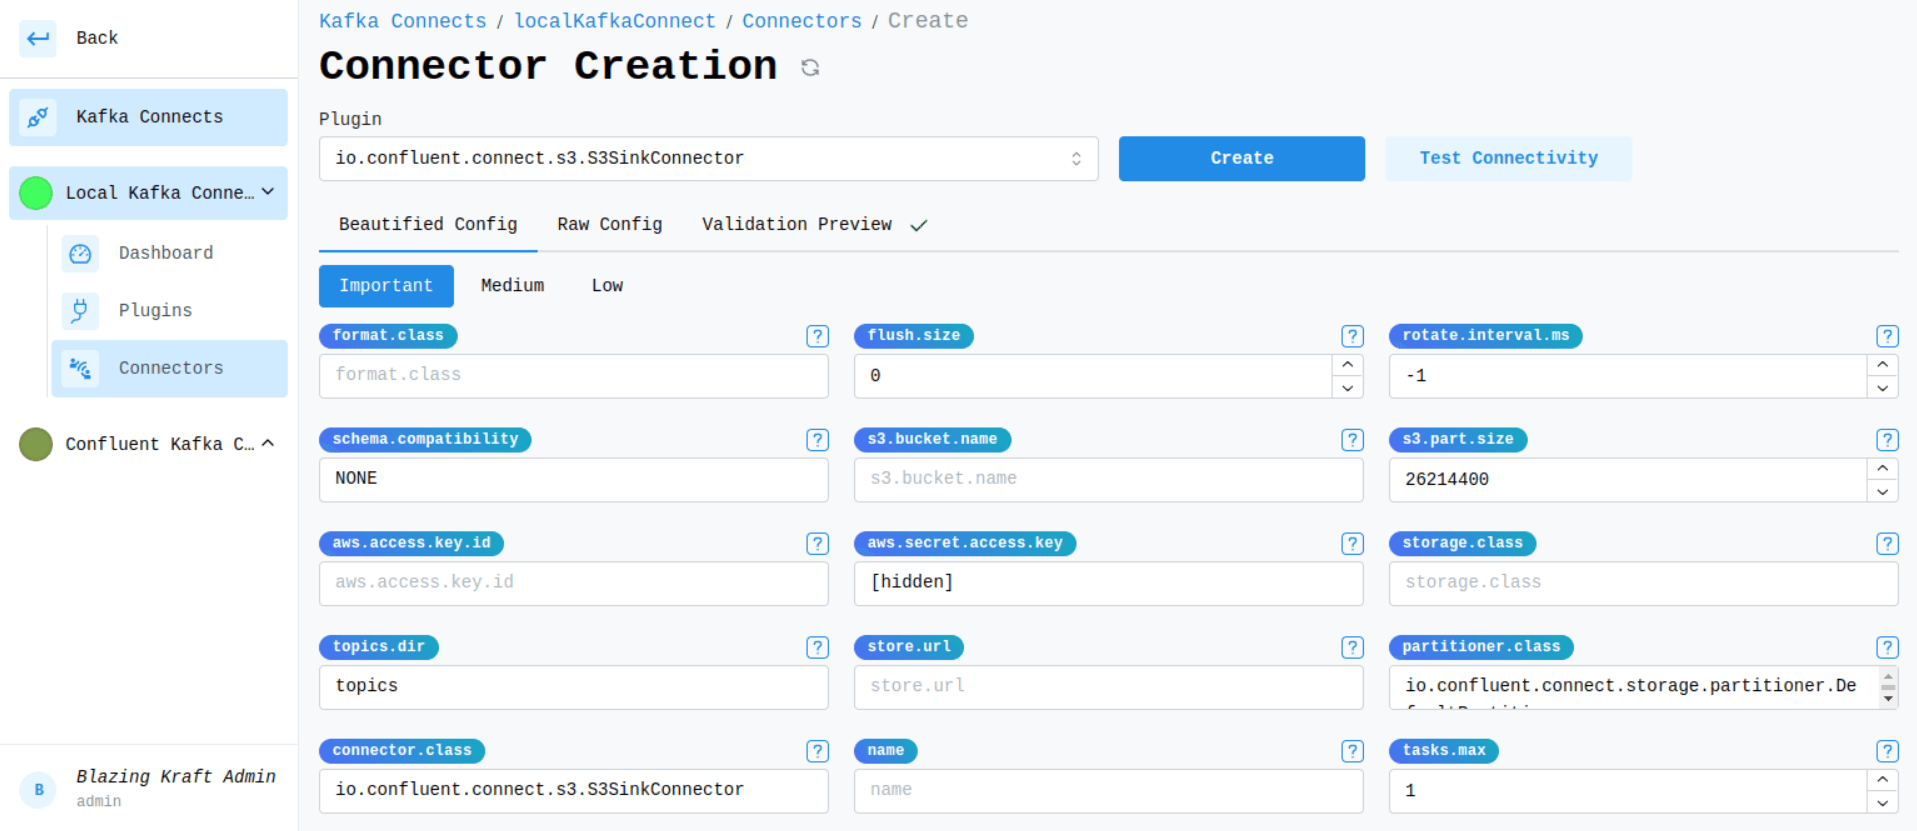The height and width of the screenshot is (831, 1917).
Task: Open Kafka Connects sidebar icon
Action: 38,117
